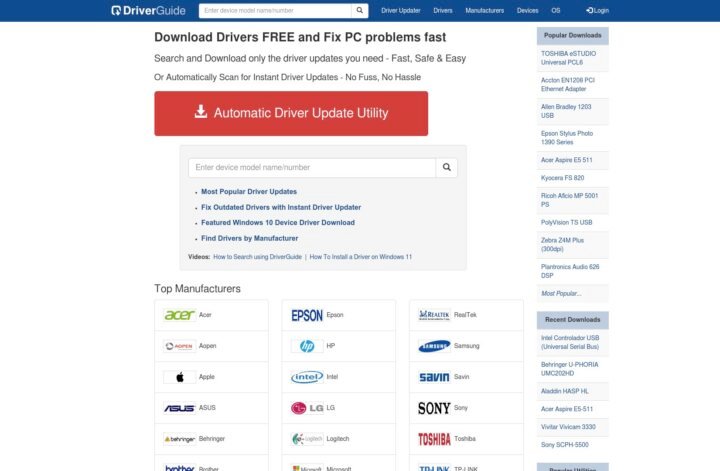
Task: Open the Drivers nav item
Action: 443,11
